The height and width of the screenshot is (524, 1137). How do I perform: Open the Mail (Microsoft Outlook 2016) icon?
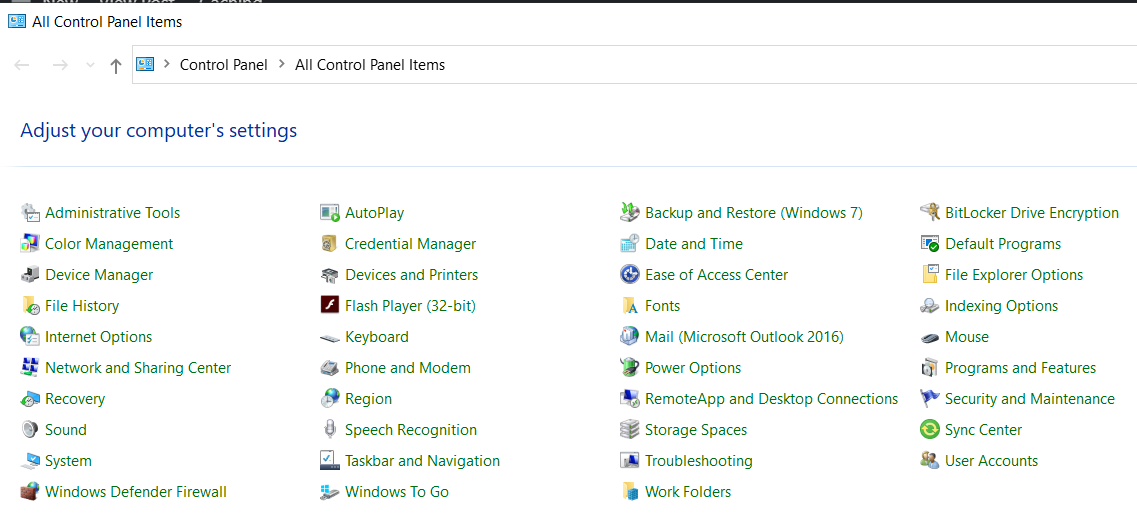[x=630, y=337]
